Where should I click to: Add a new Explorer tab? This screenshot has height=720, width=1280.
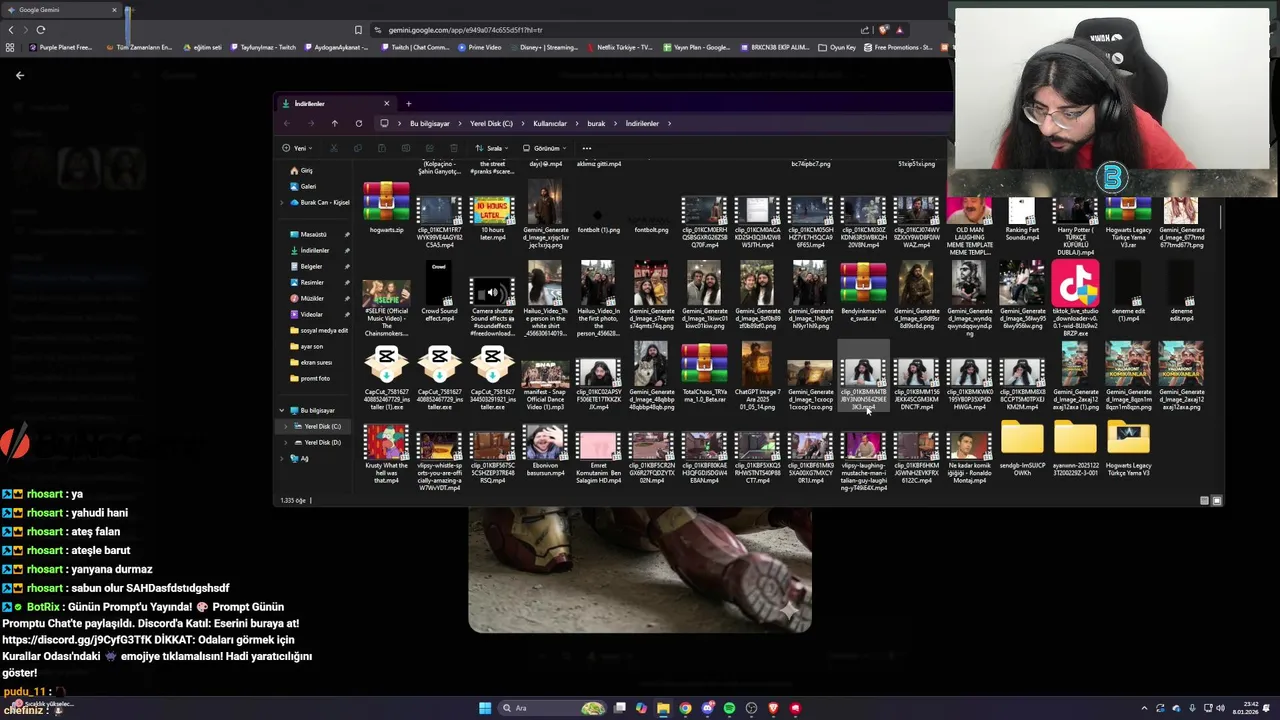point(408,103)
